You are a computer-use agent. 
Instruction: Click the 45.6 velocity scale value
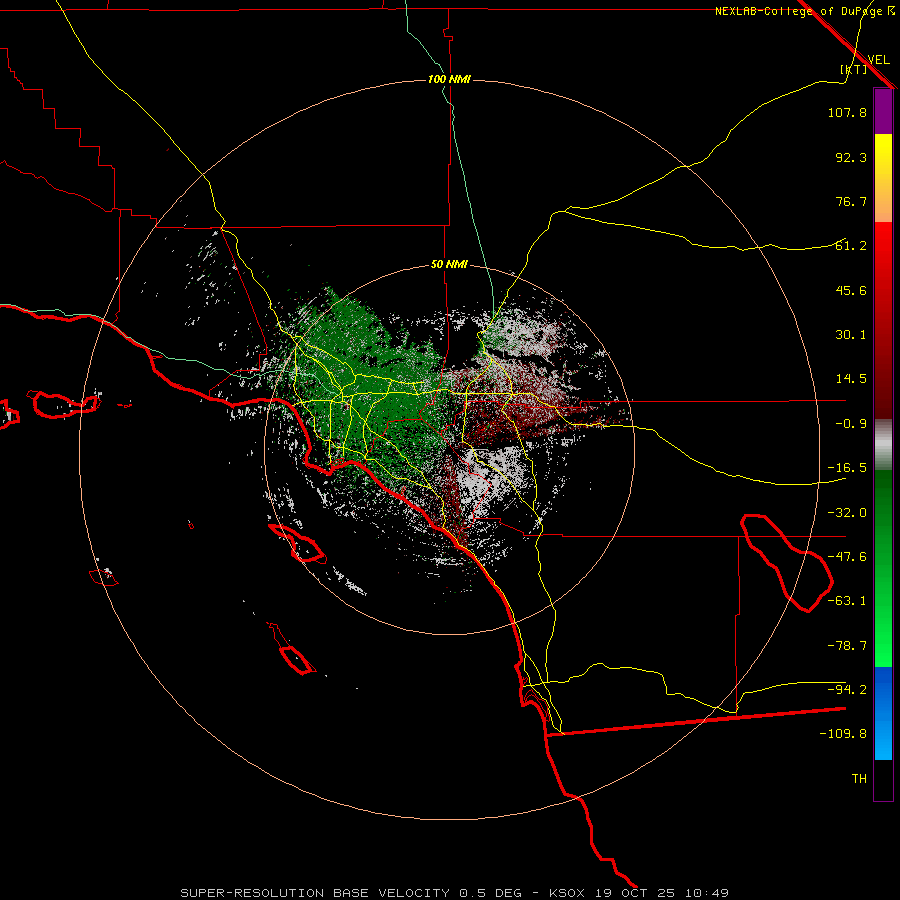click(851, 290)
